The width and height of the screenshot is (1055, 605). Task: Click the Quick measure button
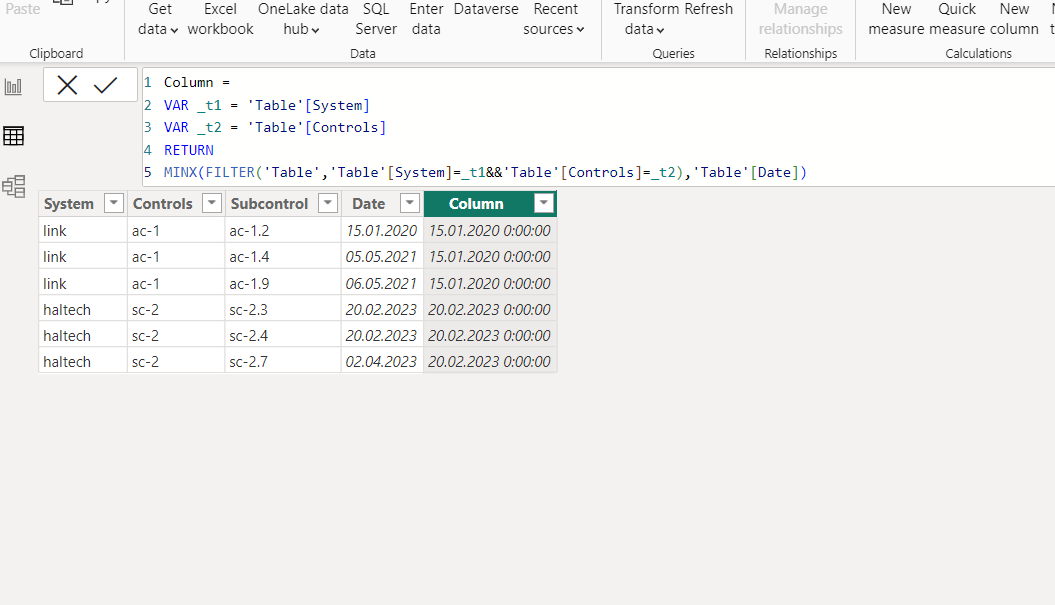click(957, 19)
